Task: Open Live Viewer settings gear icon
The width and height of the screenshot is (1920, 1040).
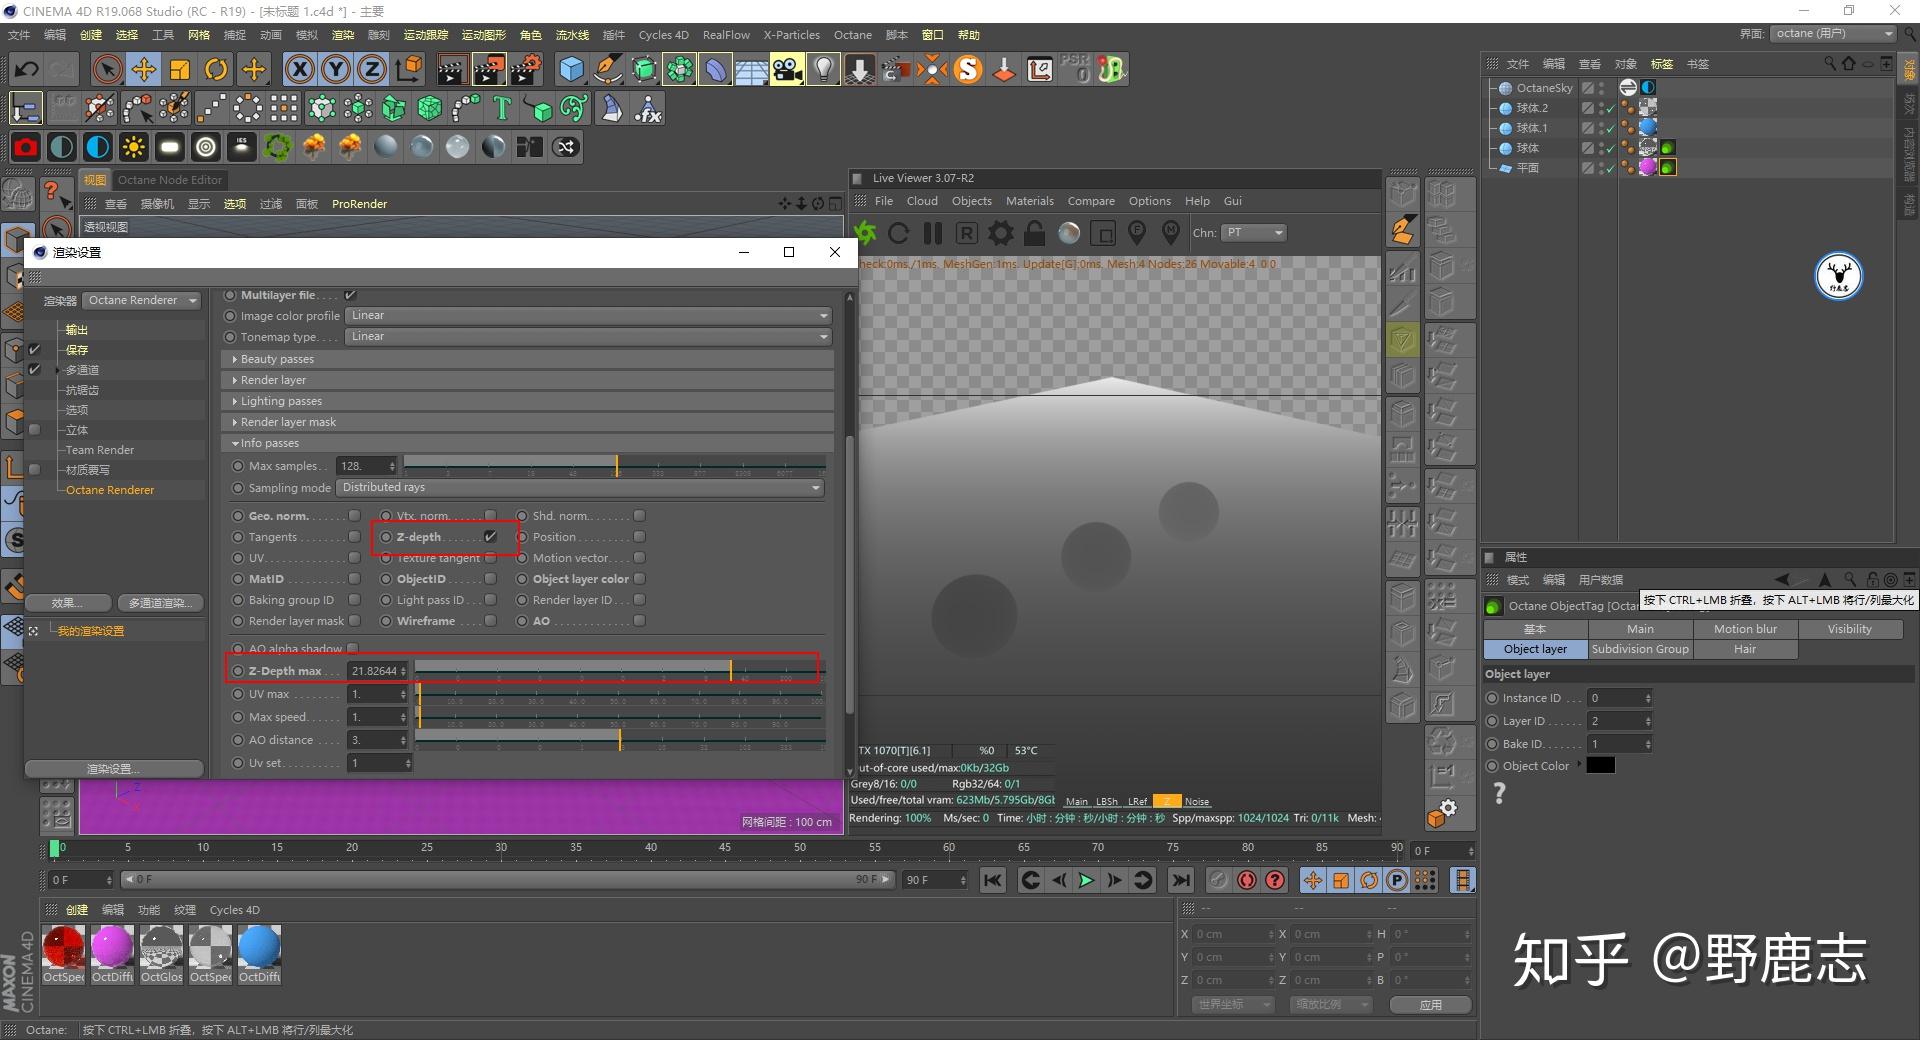Action: 1000,234
